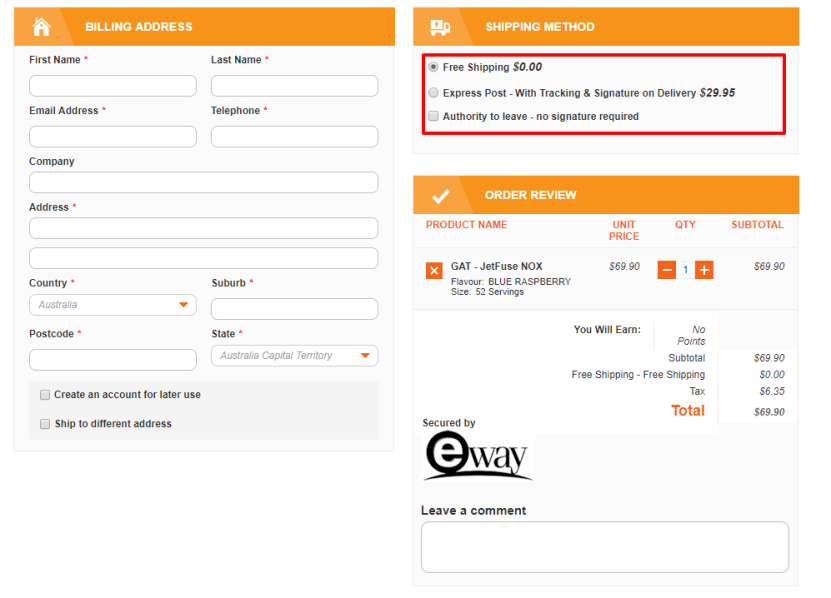Click the GAT - JetFuse NOX product name
The image size is (831, 598).
tap(497, 266)
